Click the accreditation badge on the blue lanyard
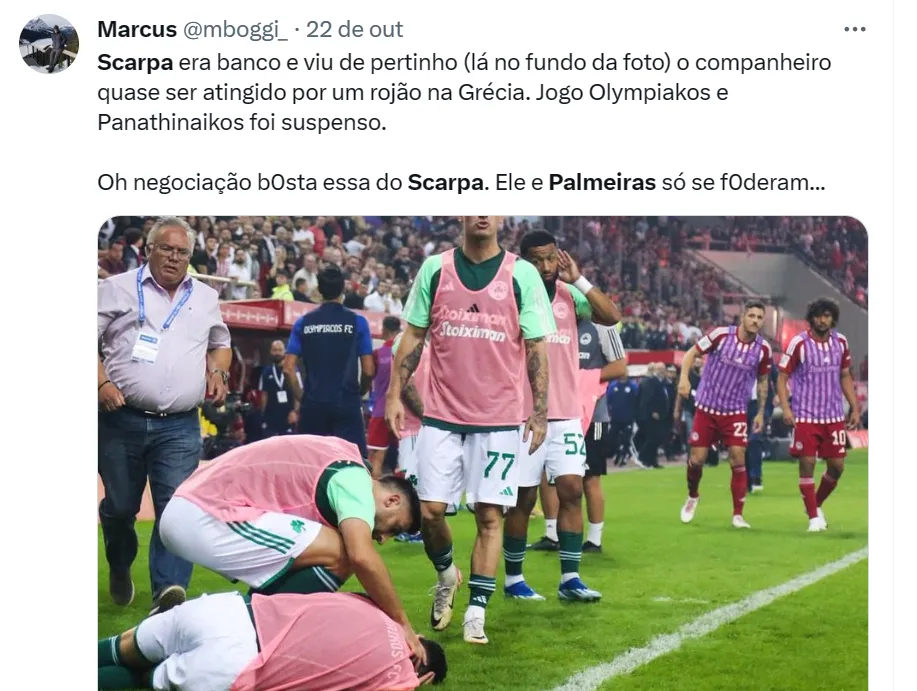Viewport: 917px width, 691px height. coord(144,347)
